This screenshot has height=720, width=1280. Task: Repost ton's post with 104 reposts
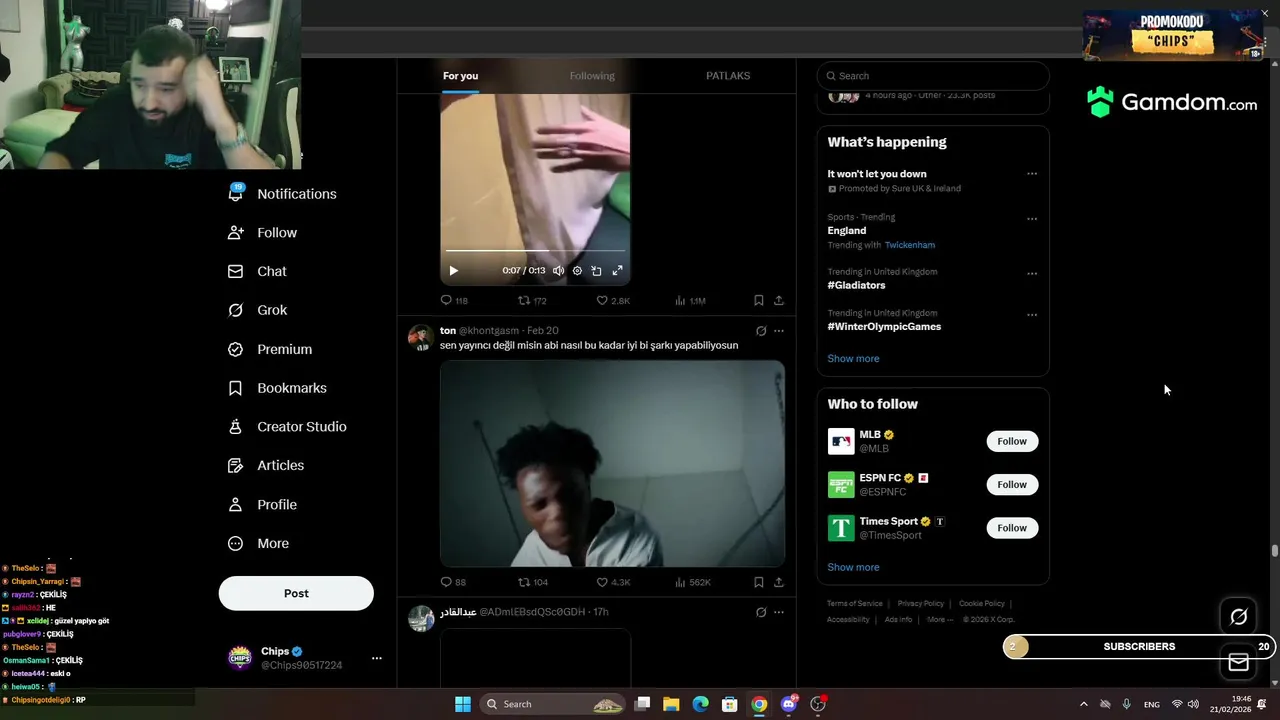pos(533,582)
